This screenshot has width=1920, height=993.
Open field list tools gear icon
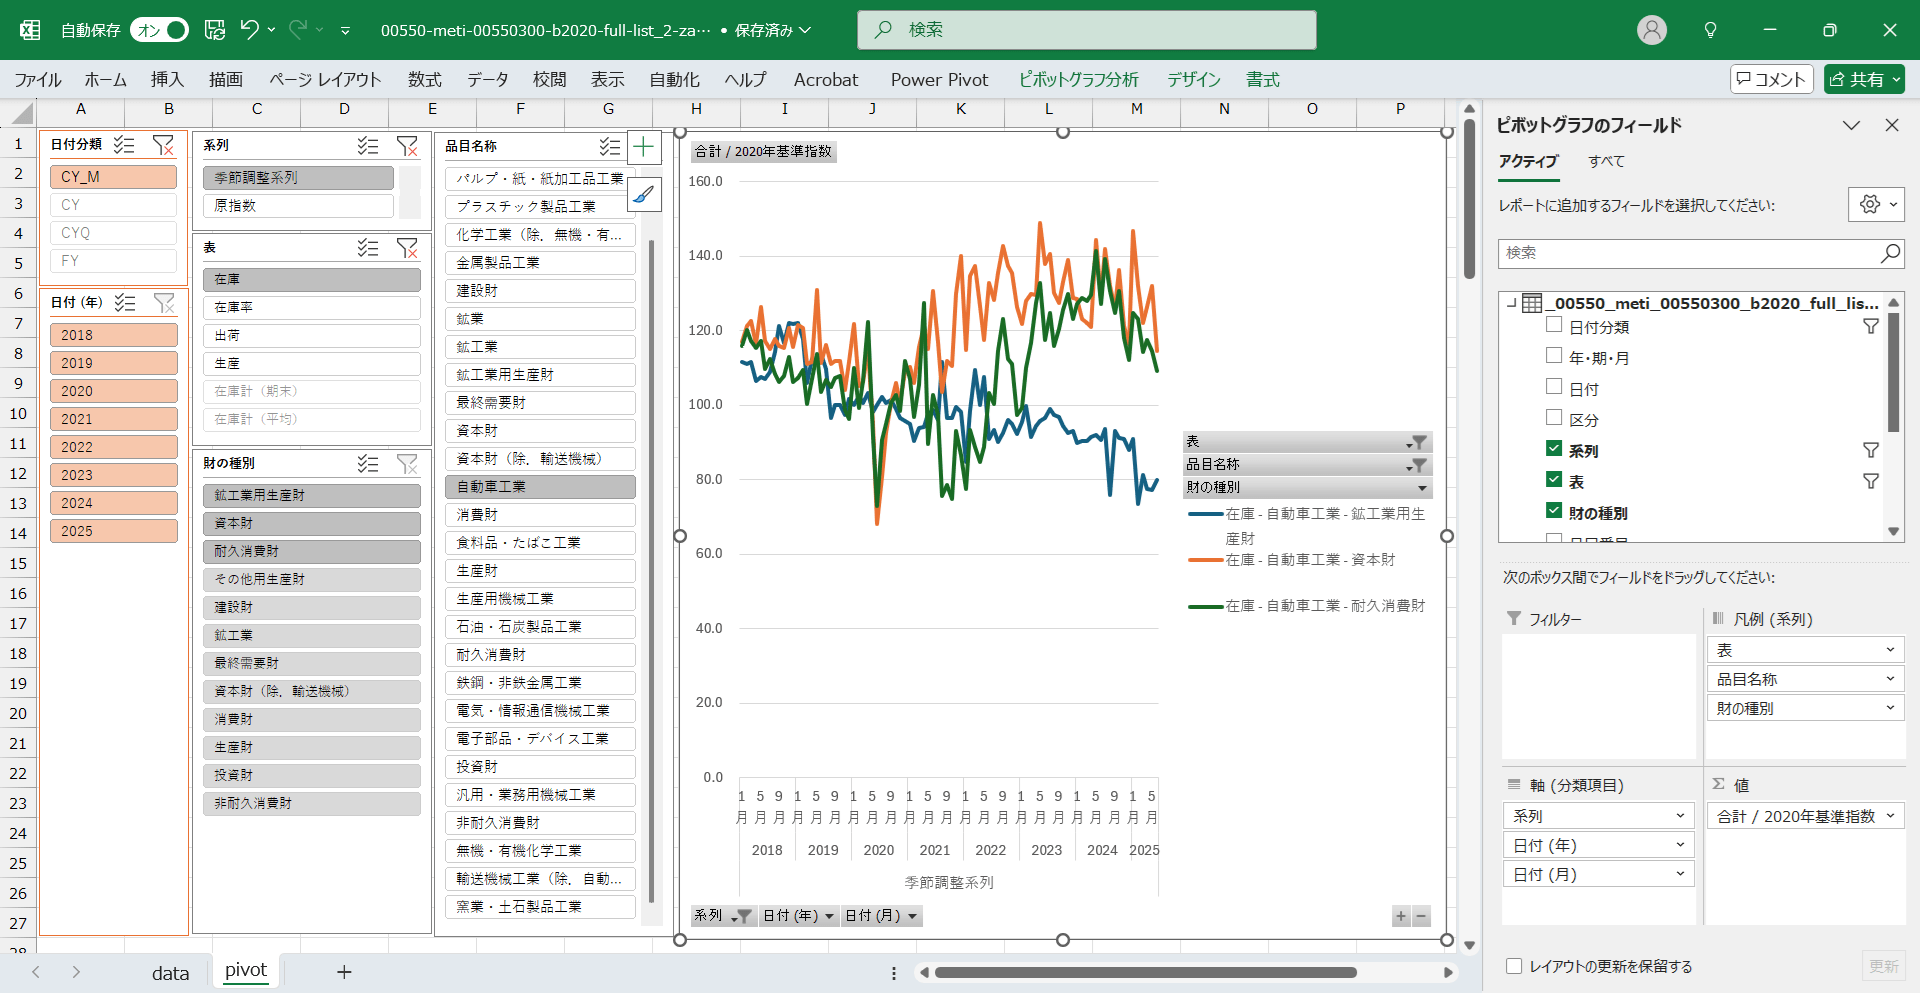click(x=1870, y=205)
